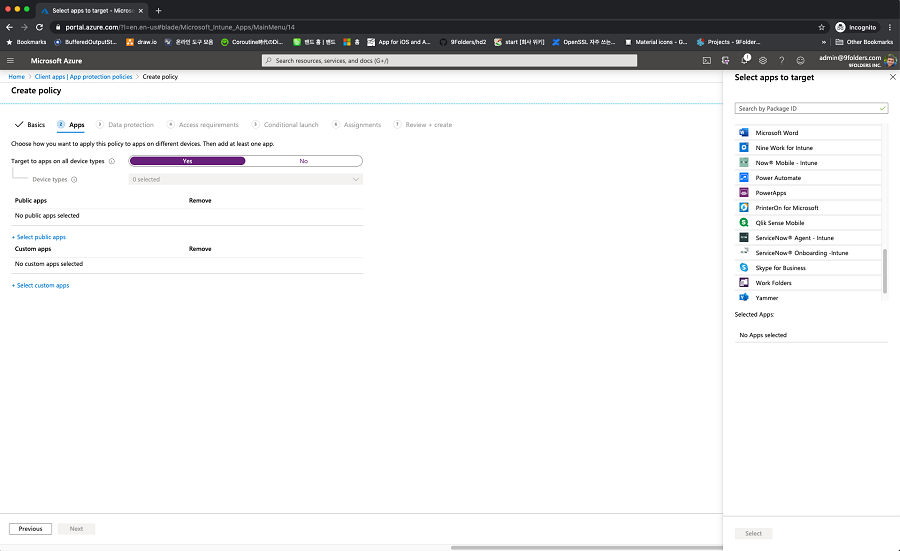Select the PrinterOn for Microsoft icon
This screenshot has width=900, height=551.
tap(744, 208)
